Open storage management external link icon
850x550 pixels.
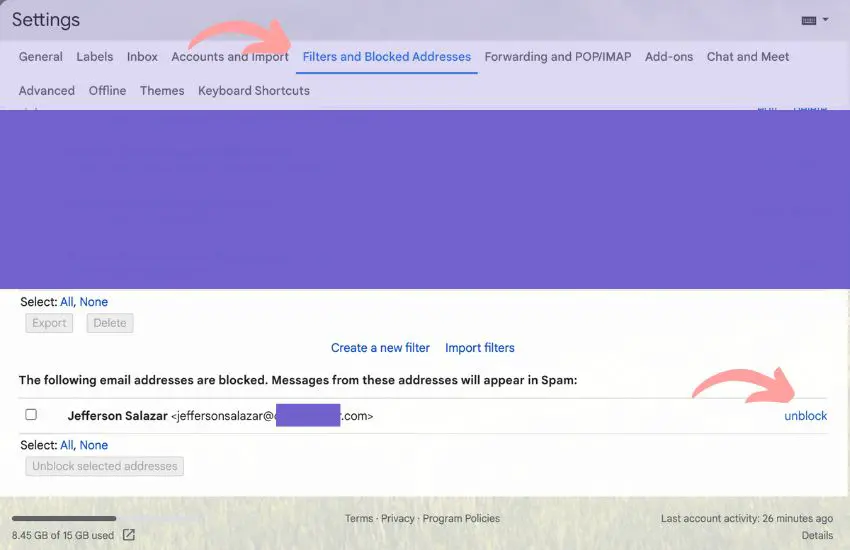point(128,535)
